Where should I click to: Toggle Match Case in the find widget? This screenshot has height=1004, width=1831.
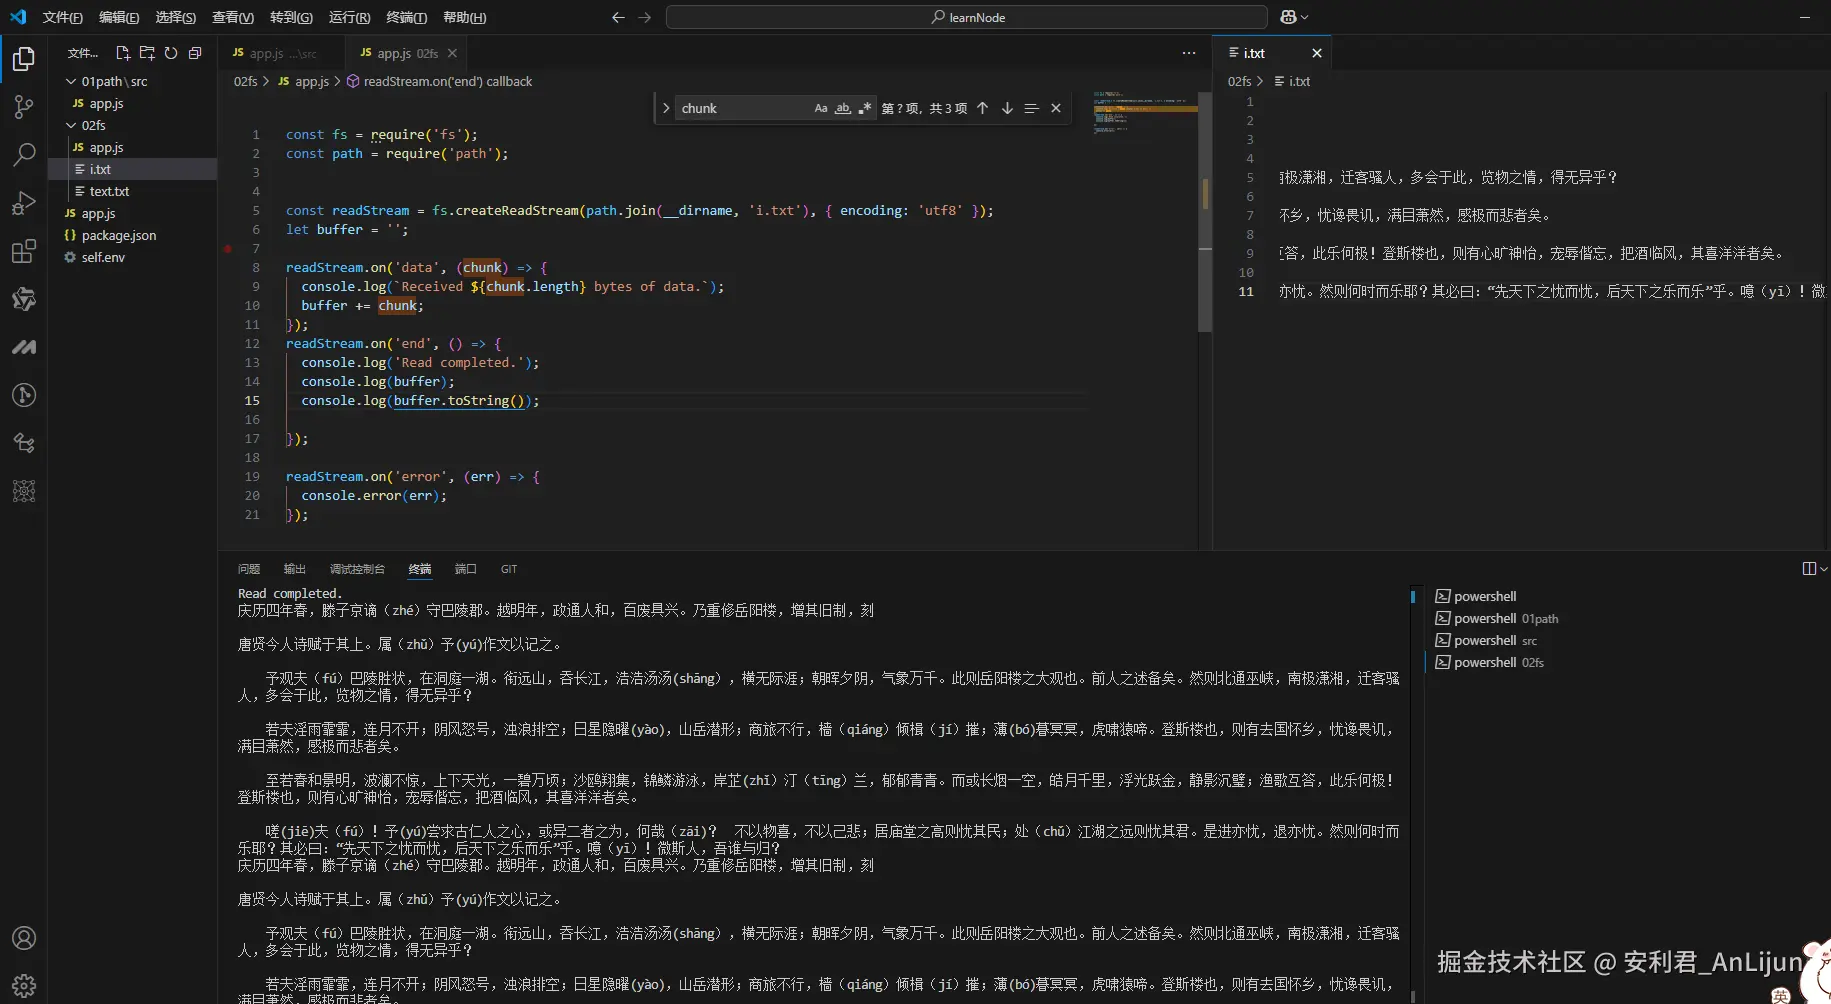(x=821, y=108)
